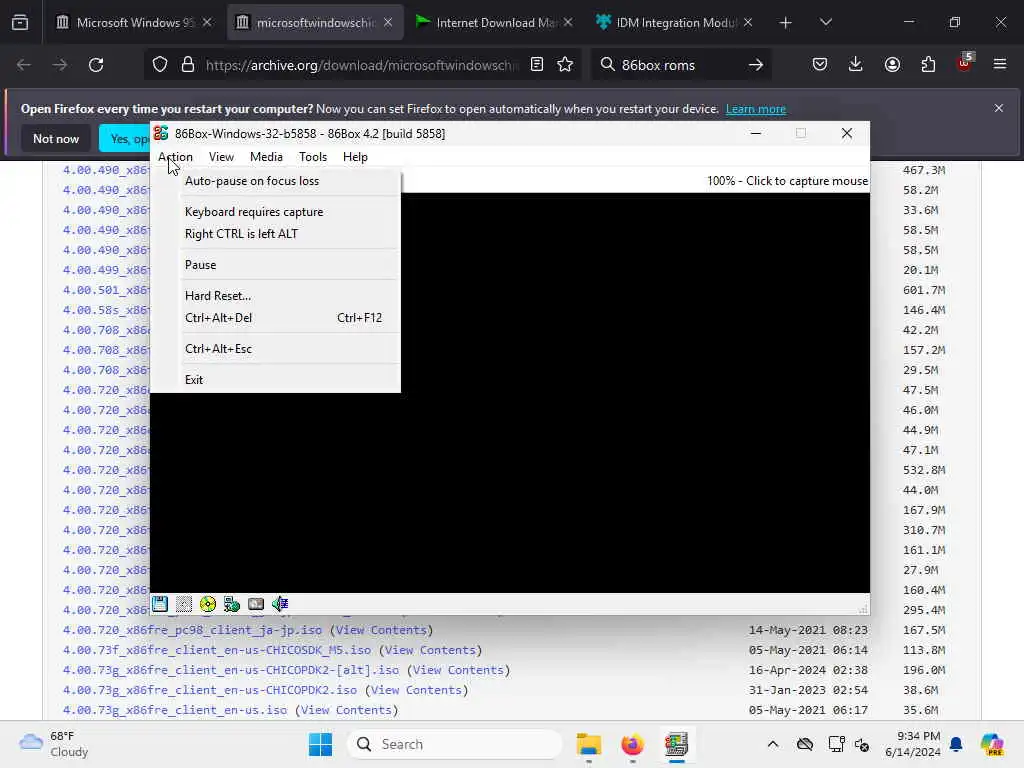The width and height of the screenshot is (1024, 768).
Task: Click the Windows taskbar Search box
Action: click(x=455, y=744)
